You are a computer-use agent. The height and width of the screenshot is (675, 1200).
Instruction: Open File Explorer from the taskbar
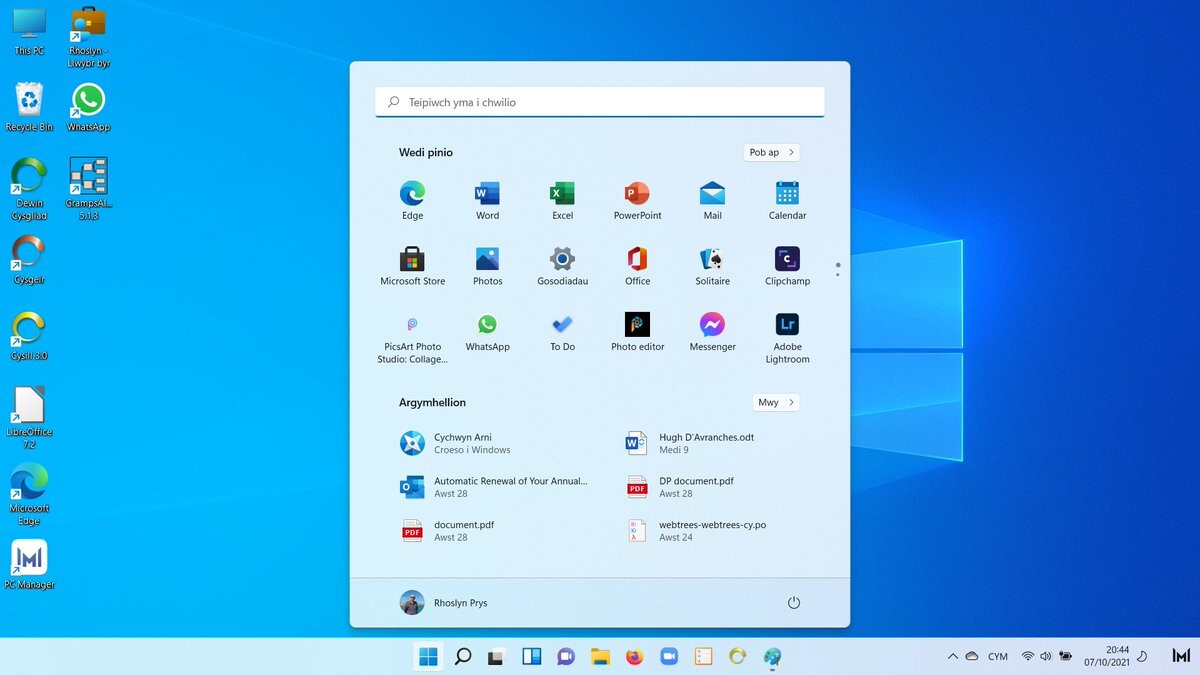[600, 656]
